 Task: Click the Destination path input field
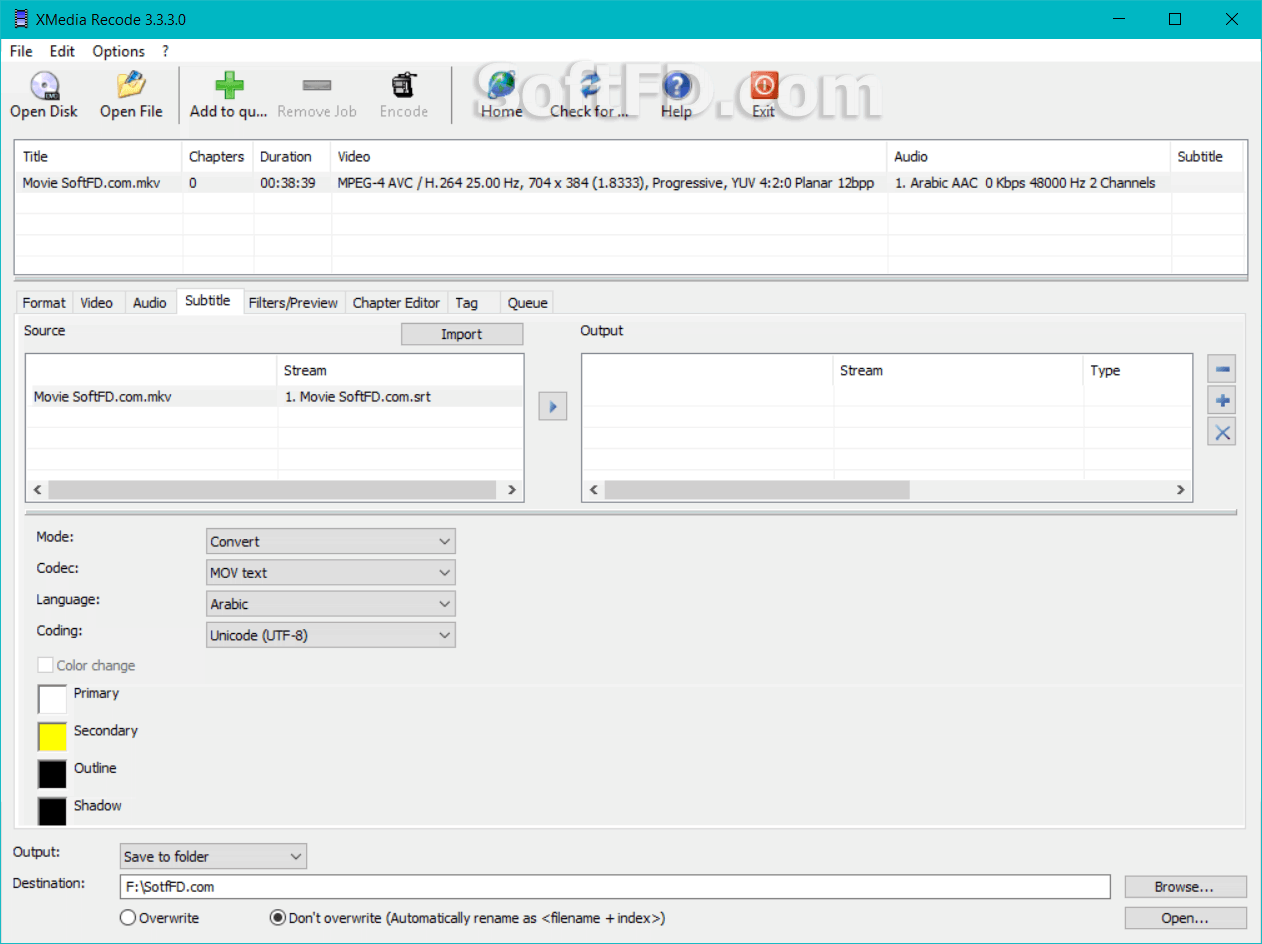click(615, 887)
